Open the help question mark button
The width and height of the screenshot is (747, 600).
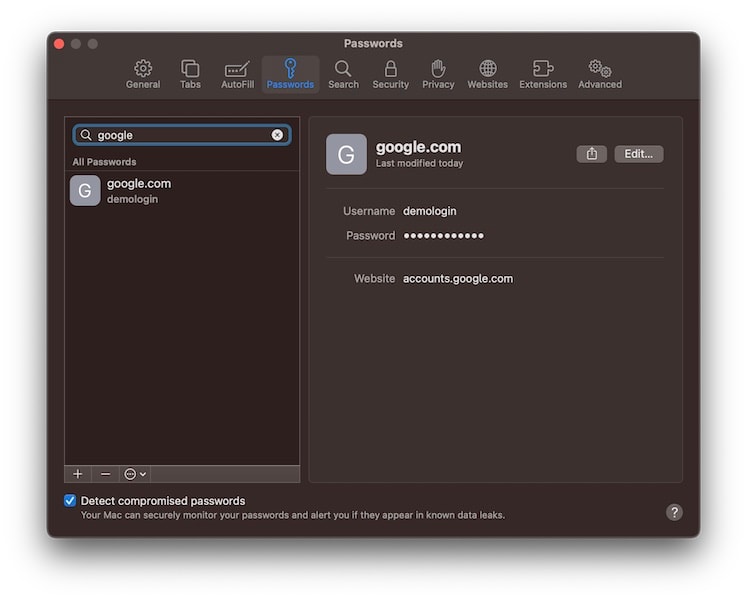(674, 512)
